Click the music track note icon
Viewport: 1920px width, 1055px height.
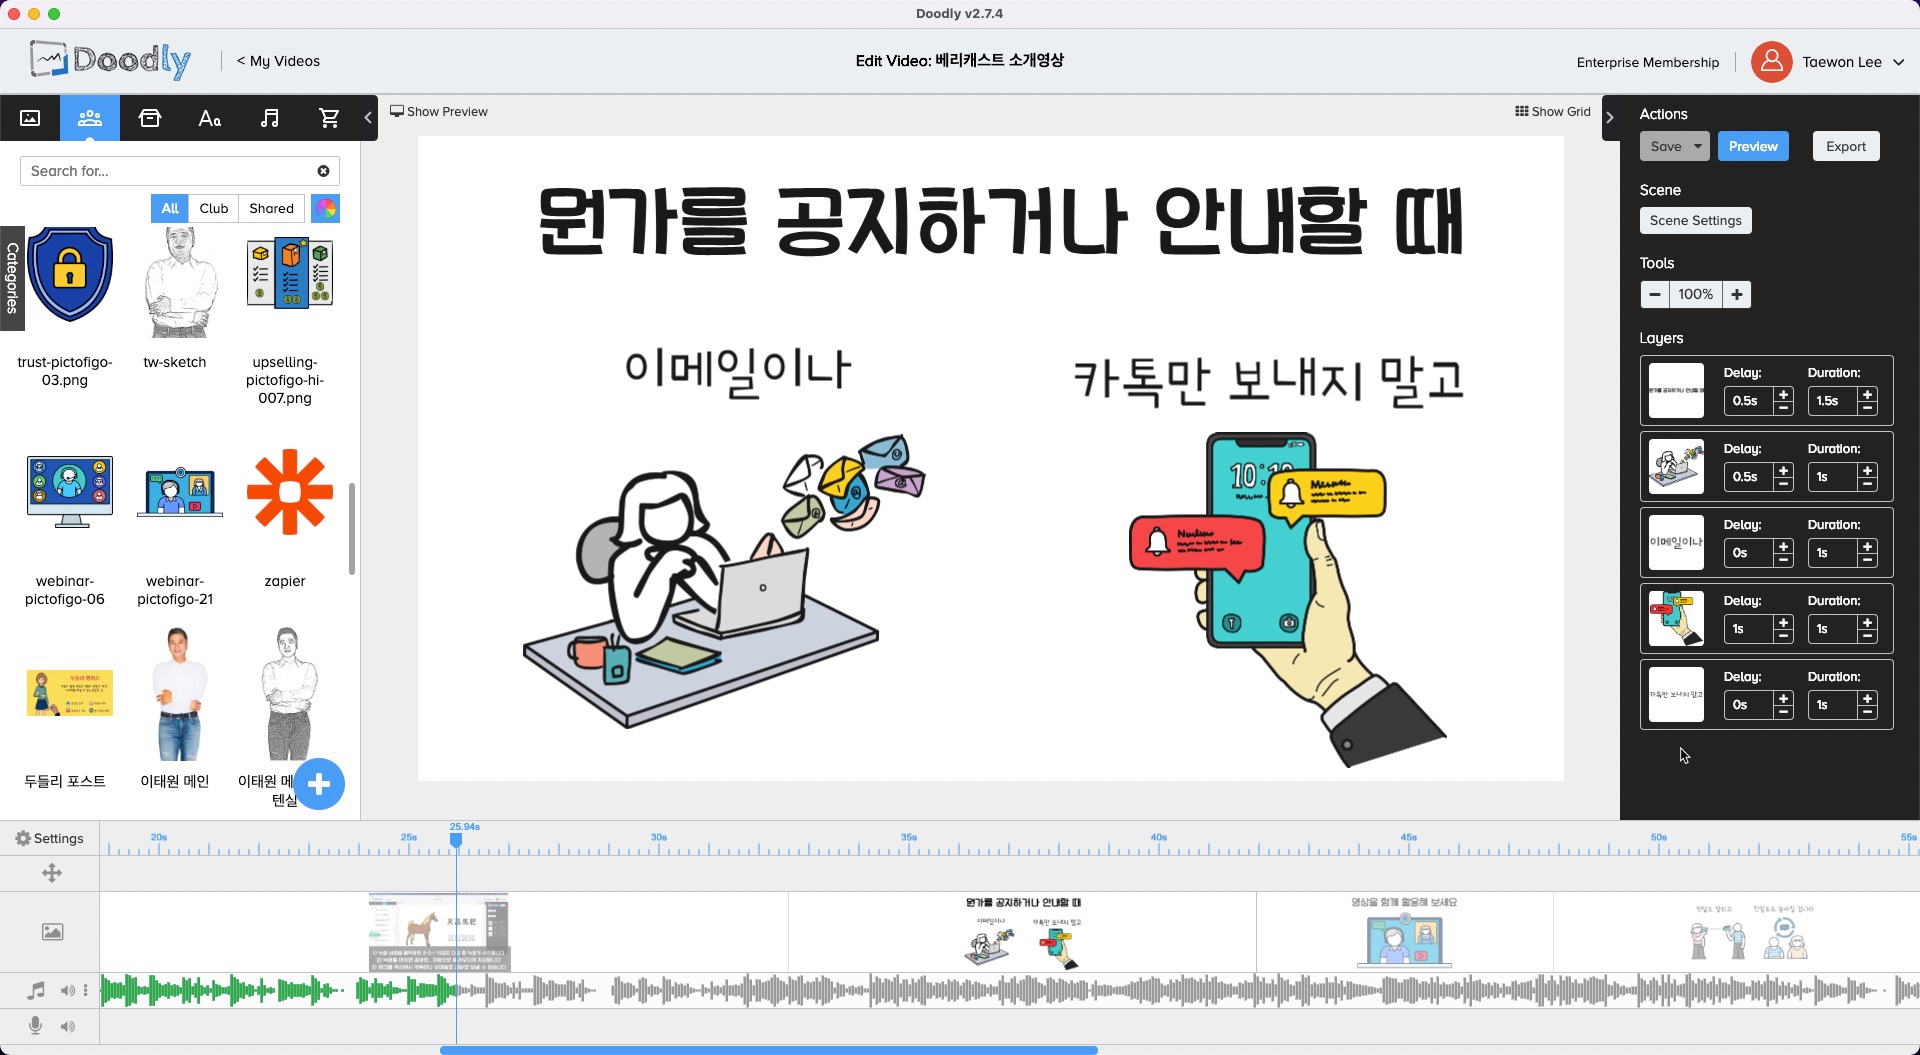[36, 990]
